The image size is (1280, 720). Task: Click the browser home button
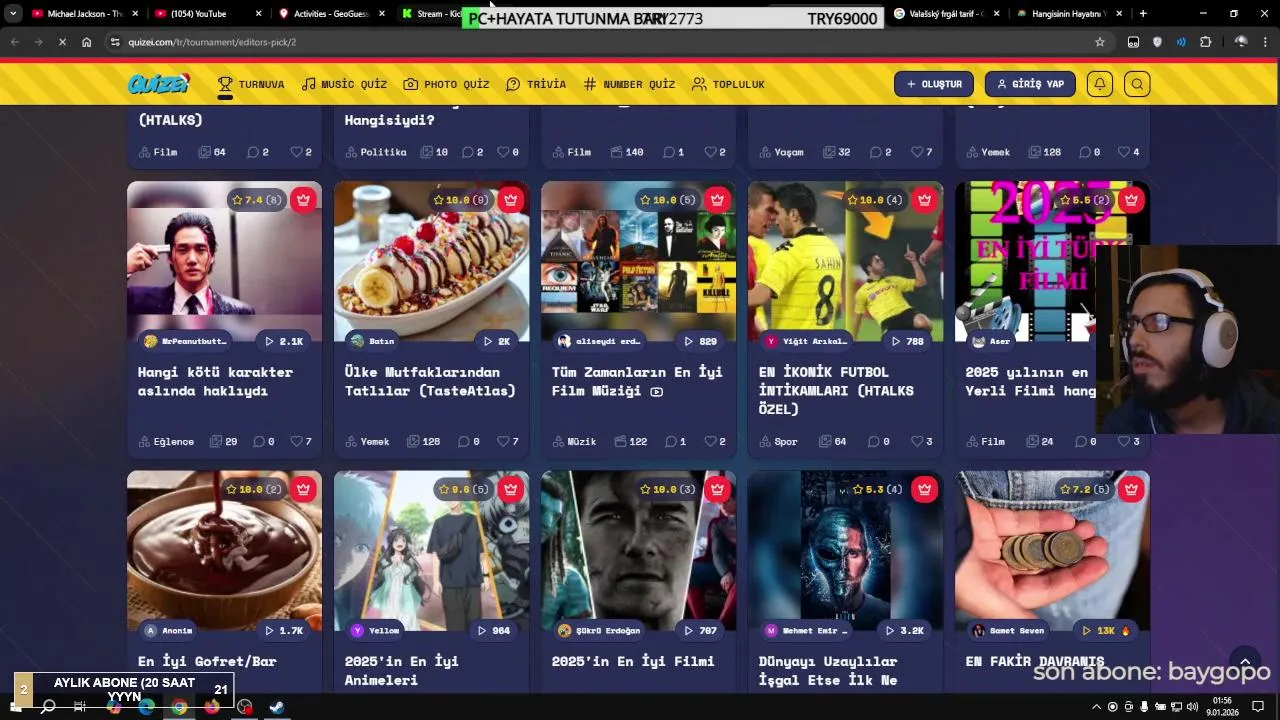click(86, 42)
